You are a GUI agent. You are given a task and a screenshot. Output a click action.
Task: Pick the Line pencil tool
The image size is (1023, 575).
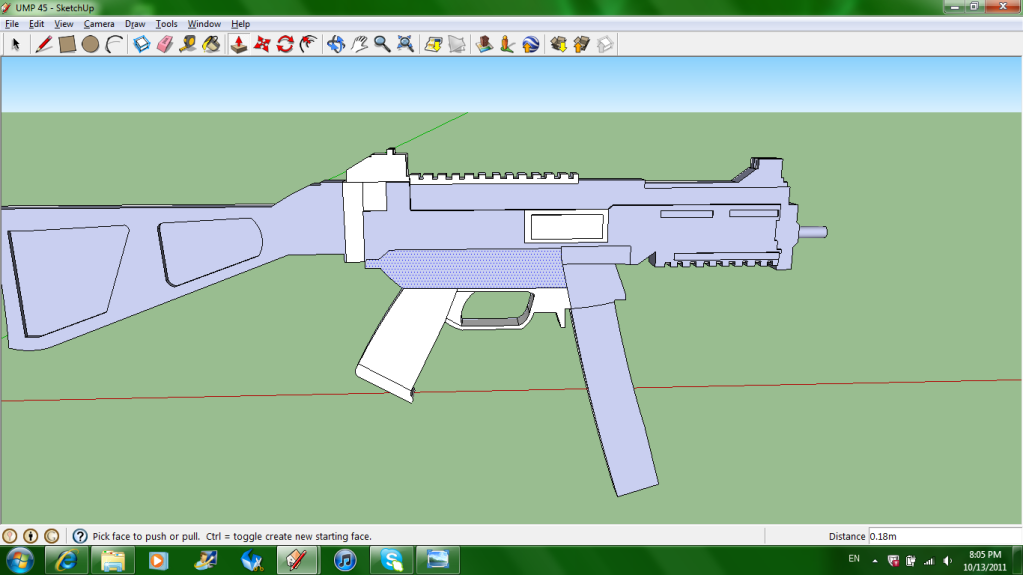click(43, 44)
